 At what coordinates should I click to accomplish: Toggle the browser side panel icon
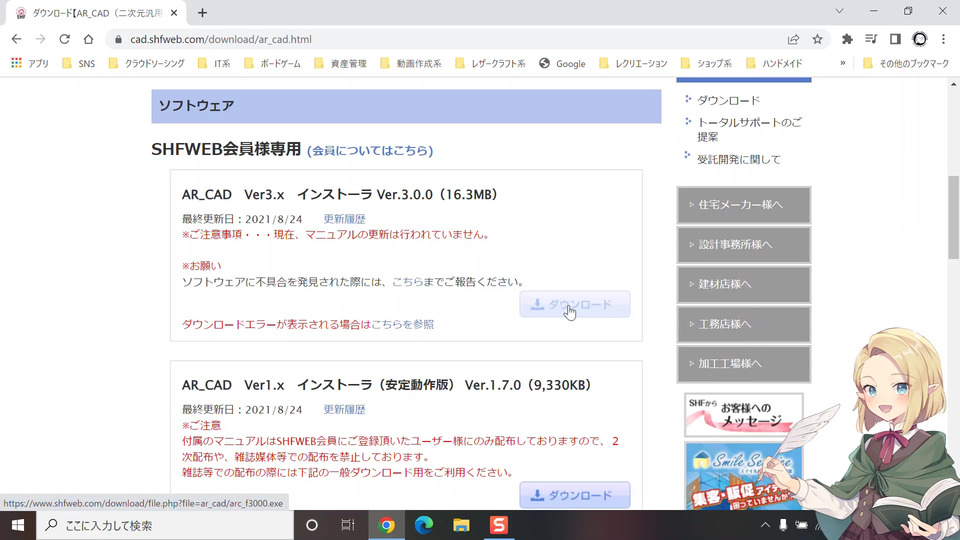[x=895, y=39]
